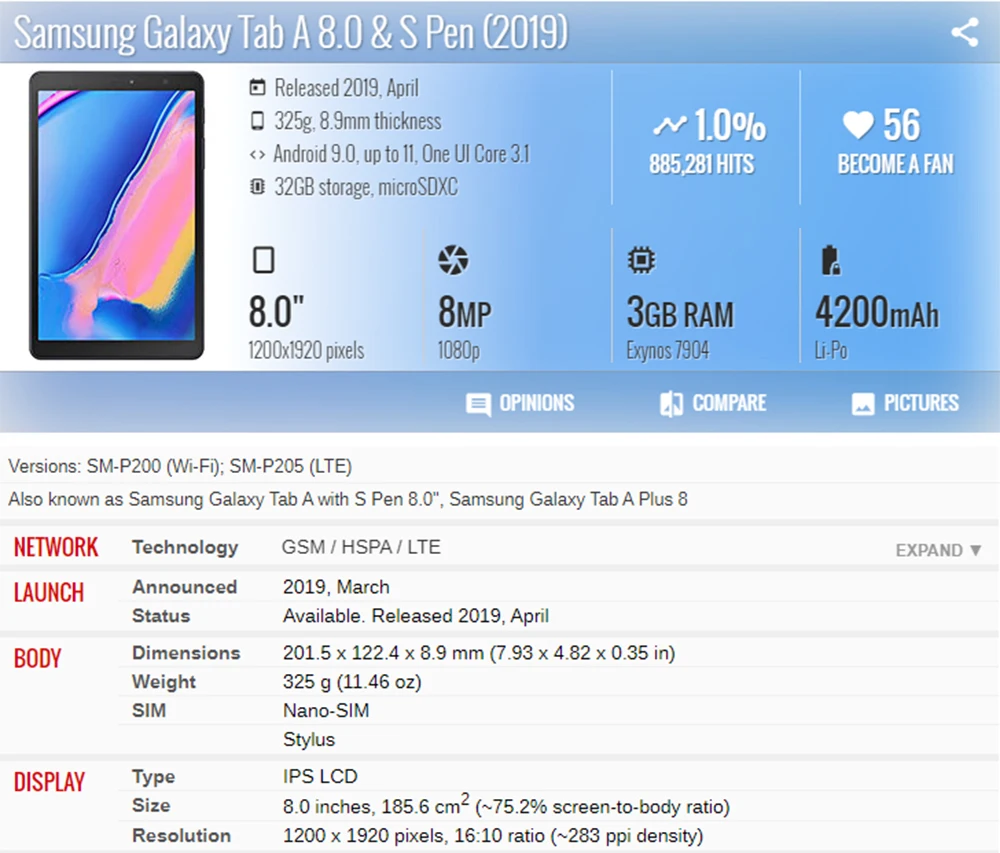The width and height of the screenshot is (1000, 853).
Task: Click the Nano-SIM value
Action: pos(326,710)
